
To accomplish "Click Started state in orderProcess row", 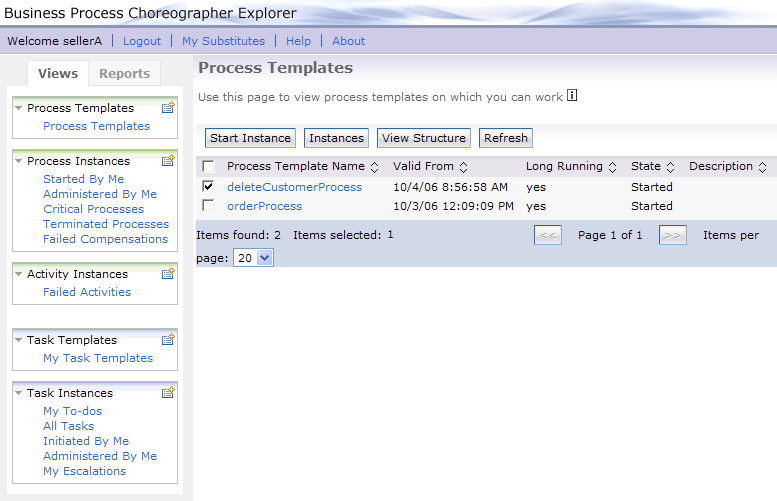I will (x=652, y=206).
